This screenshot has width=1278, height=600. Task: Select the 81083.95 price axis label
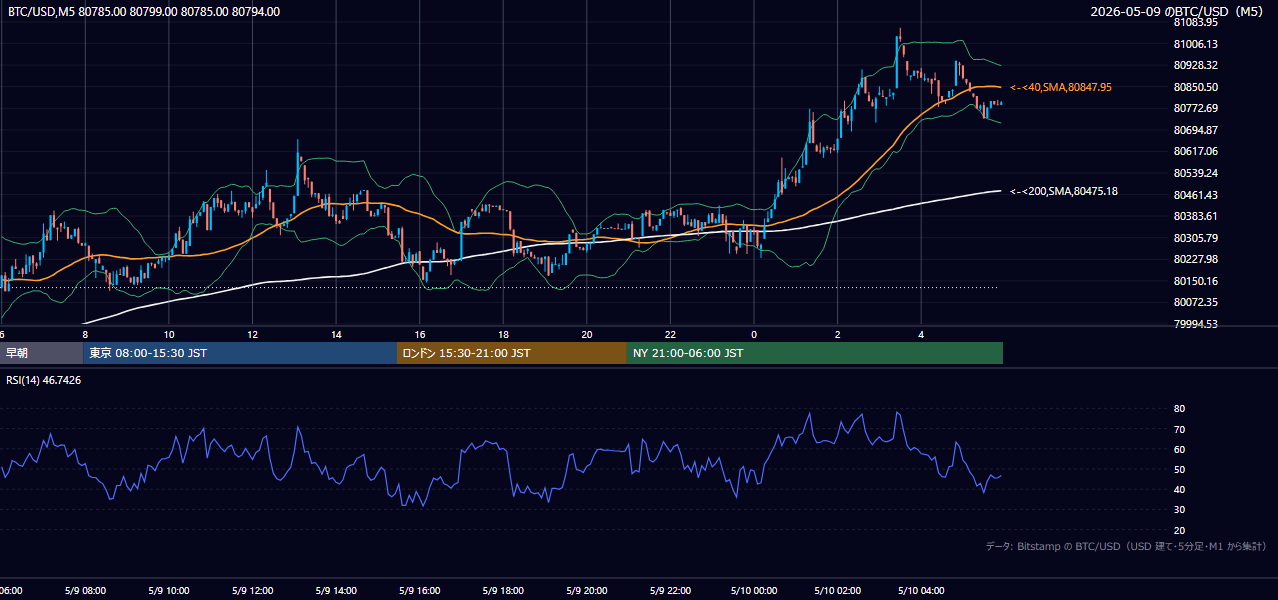point(1195,22)
